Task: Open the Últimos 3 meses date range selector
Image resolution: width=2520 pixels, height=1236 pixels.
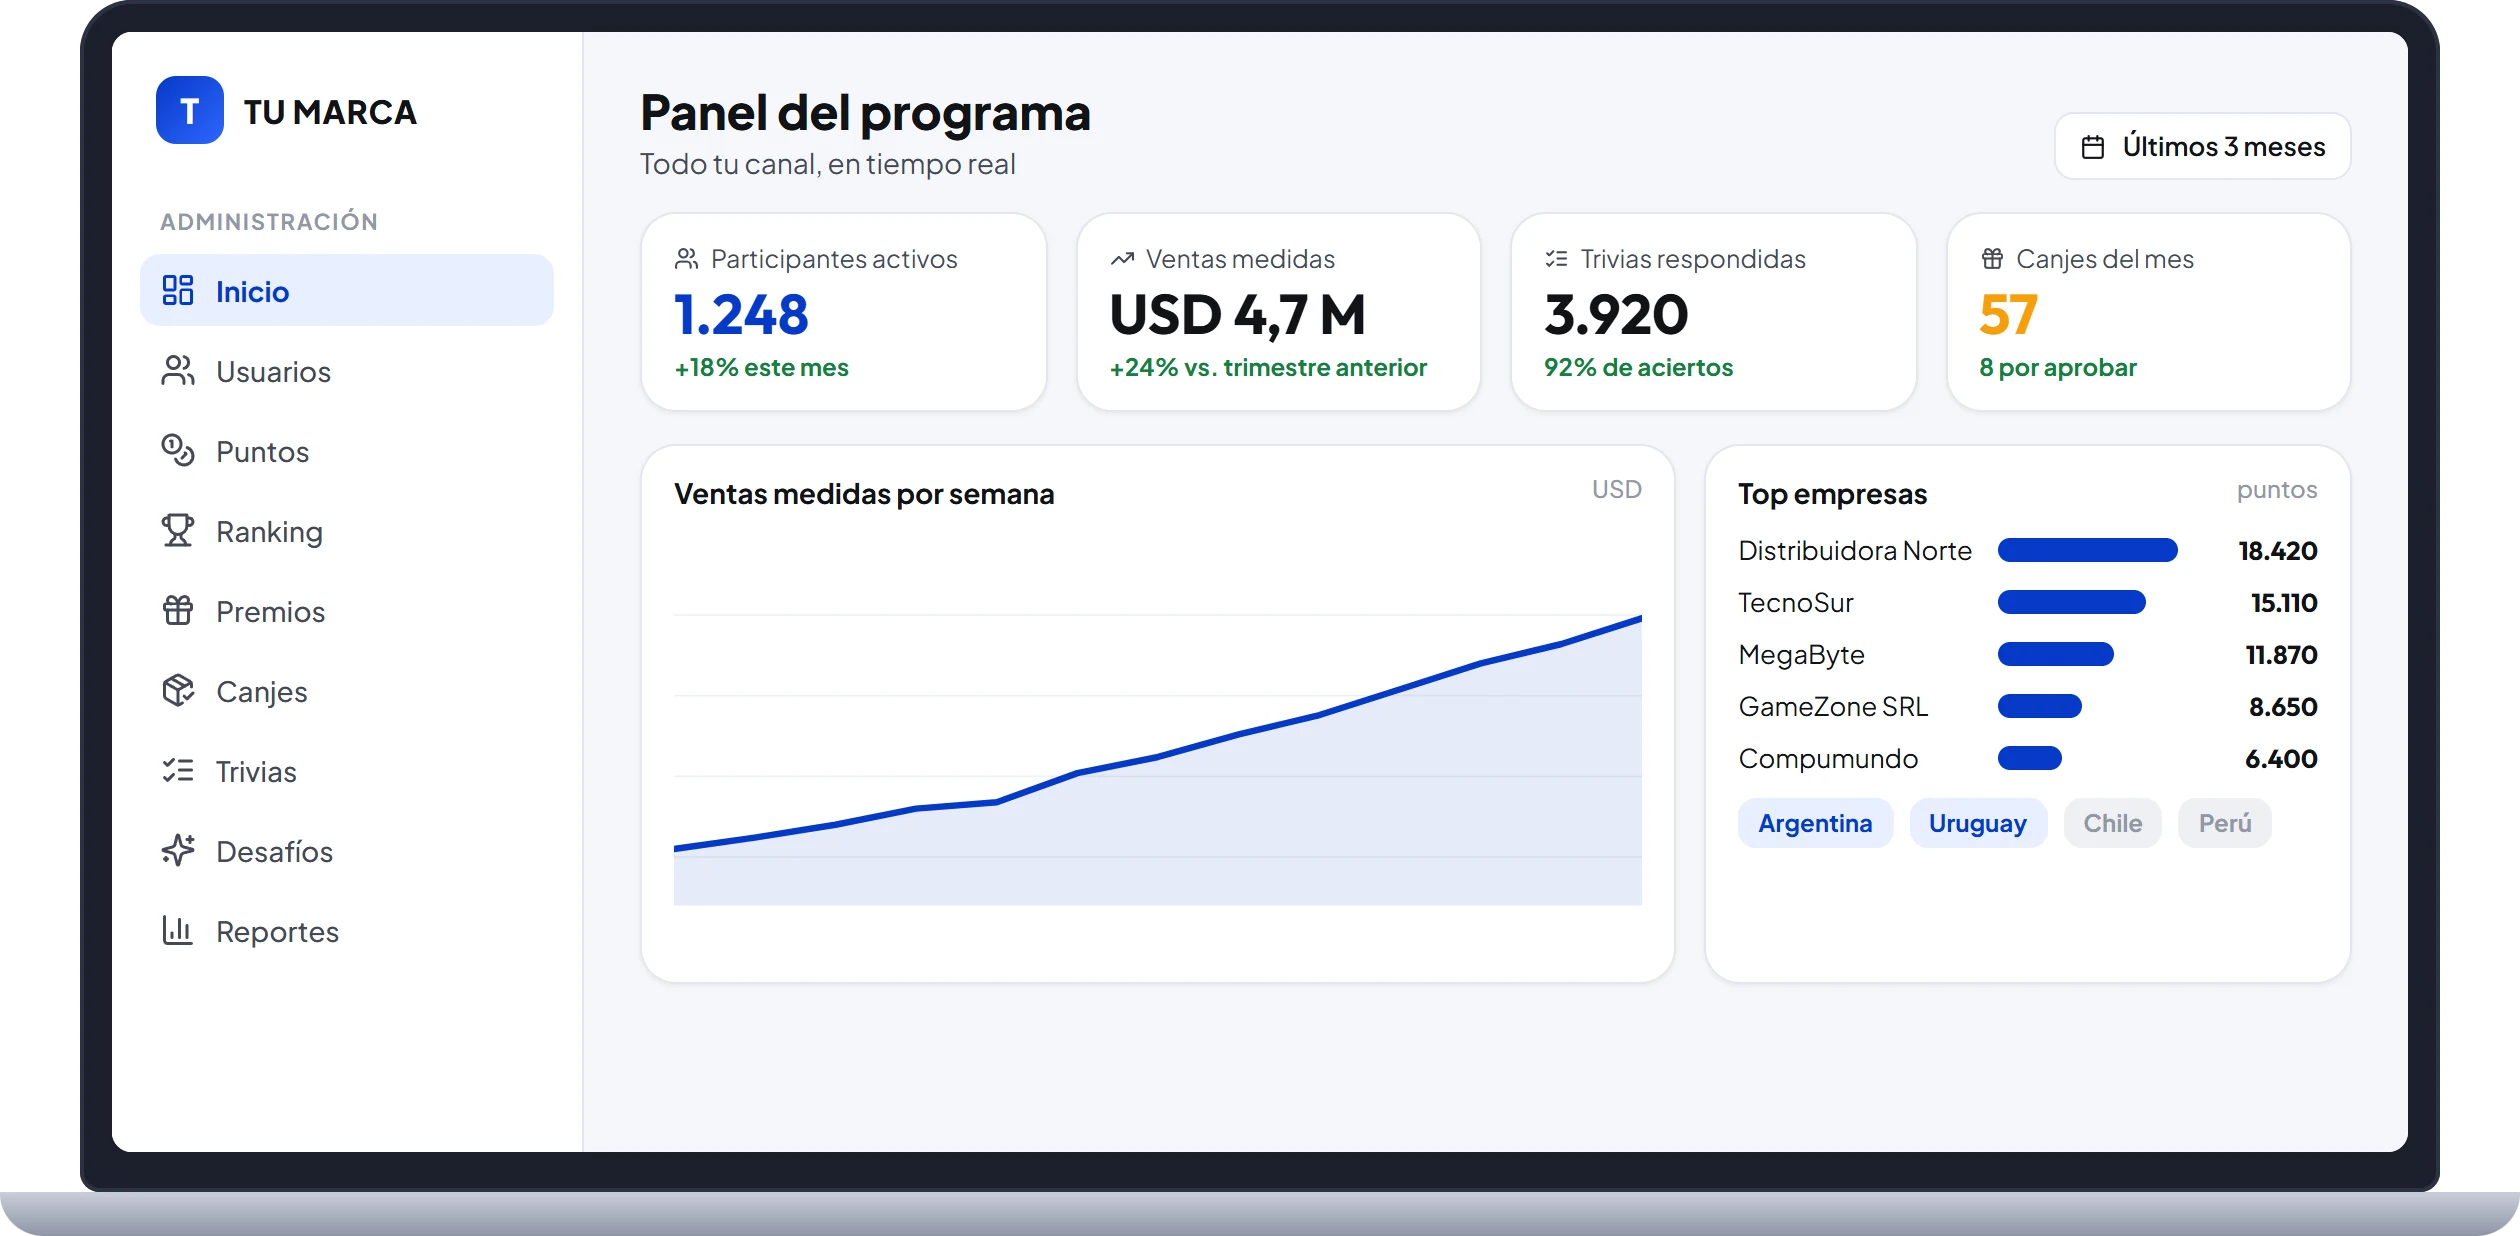Action: tap(2203, 147)
